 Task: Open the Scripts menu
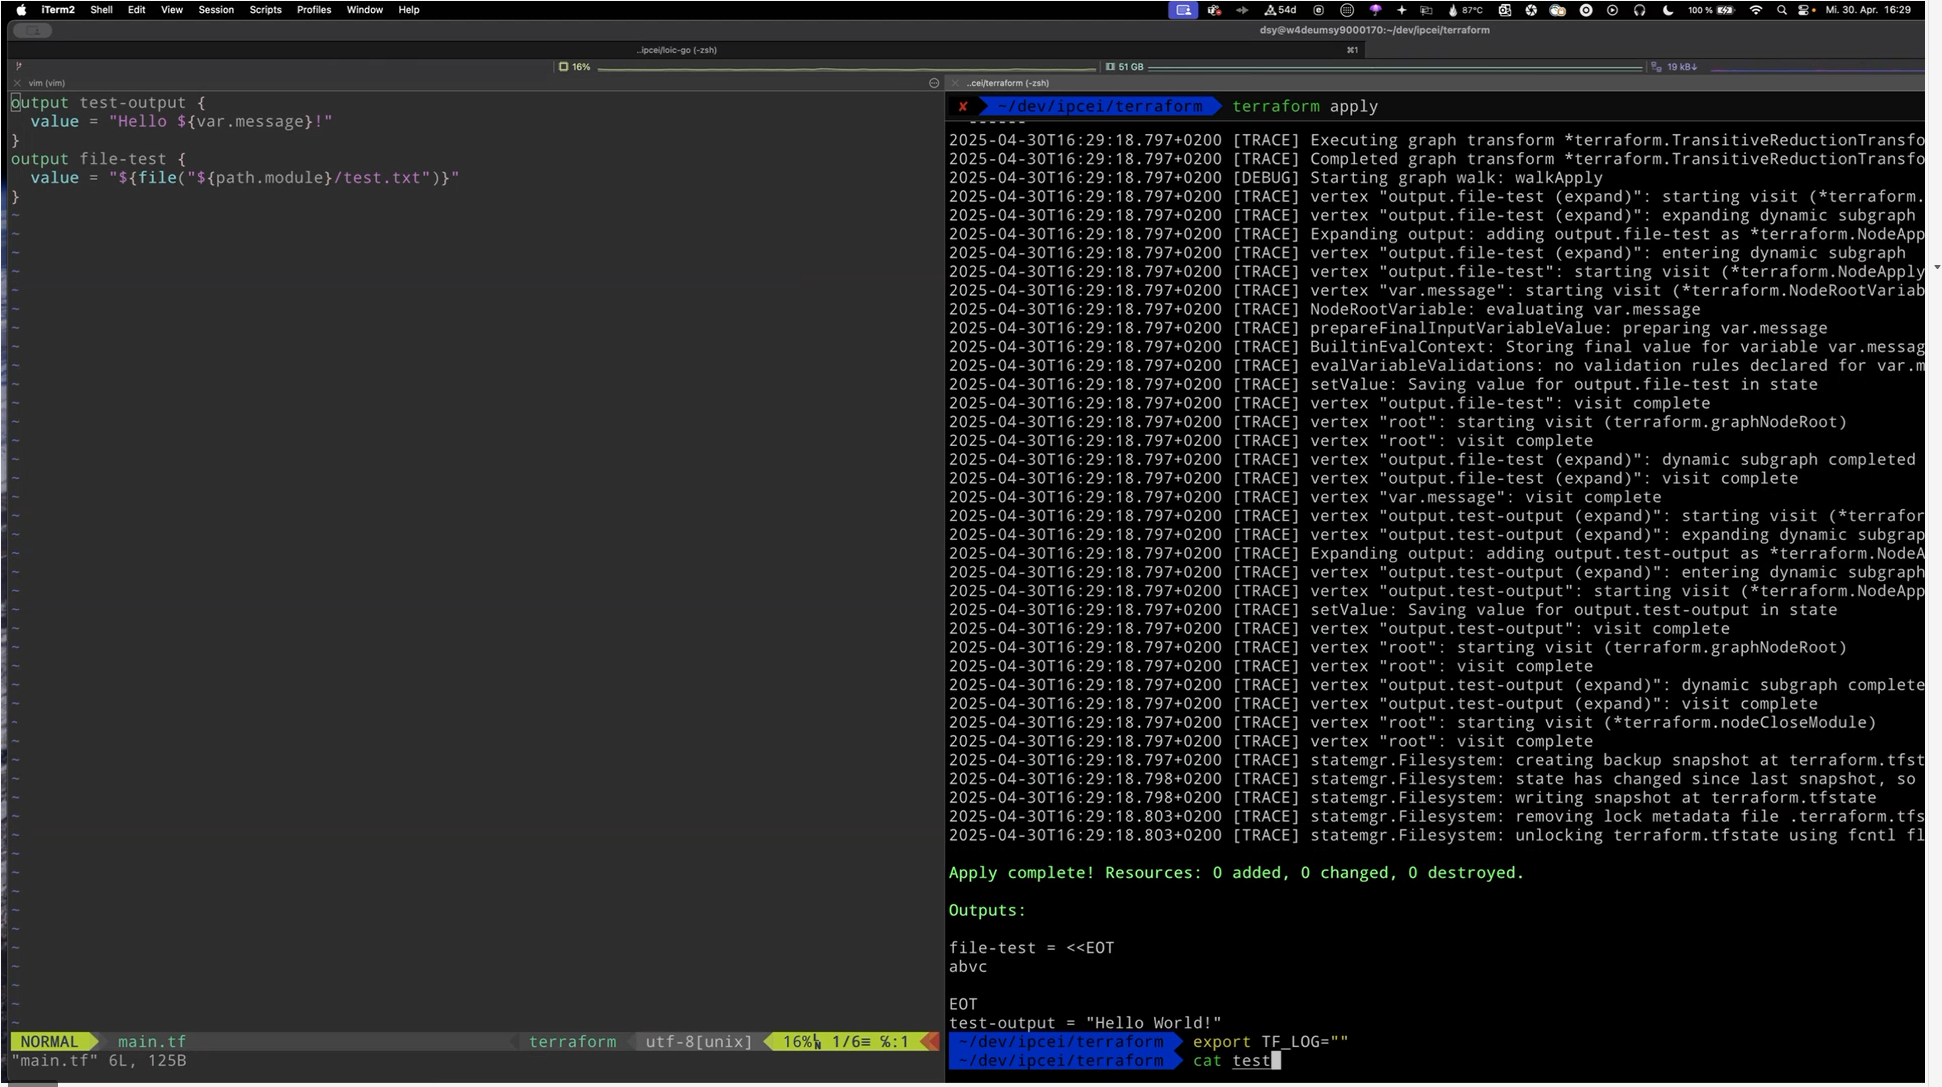click(265, 10)
